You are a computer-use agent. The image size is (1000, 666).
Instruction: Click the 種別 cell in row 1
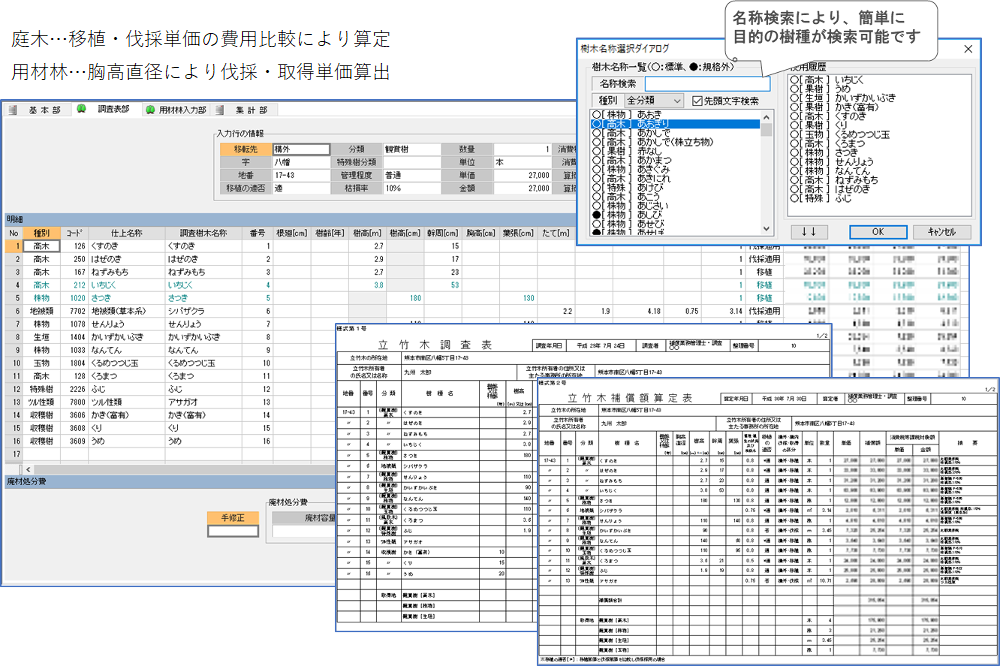[x=41, y=245]
